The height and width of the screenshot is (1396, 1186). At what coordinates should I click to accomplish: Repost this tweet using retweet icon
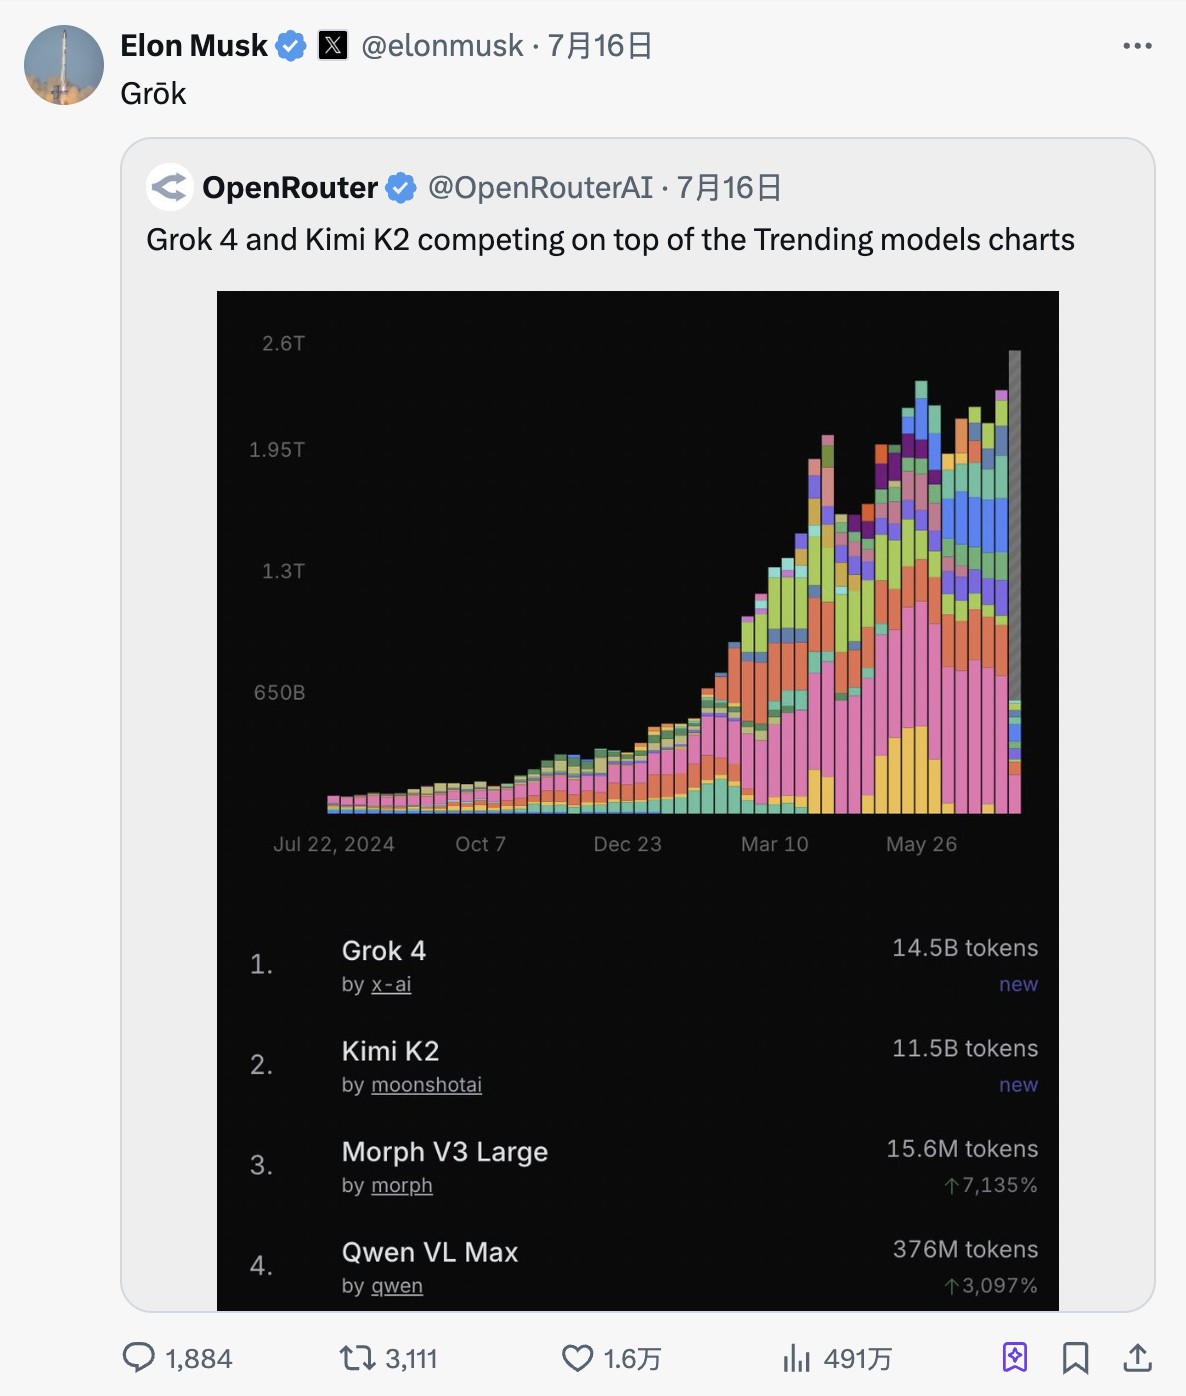click(356, 1357)
